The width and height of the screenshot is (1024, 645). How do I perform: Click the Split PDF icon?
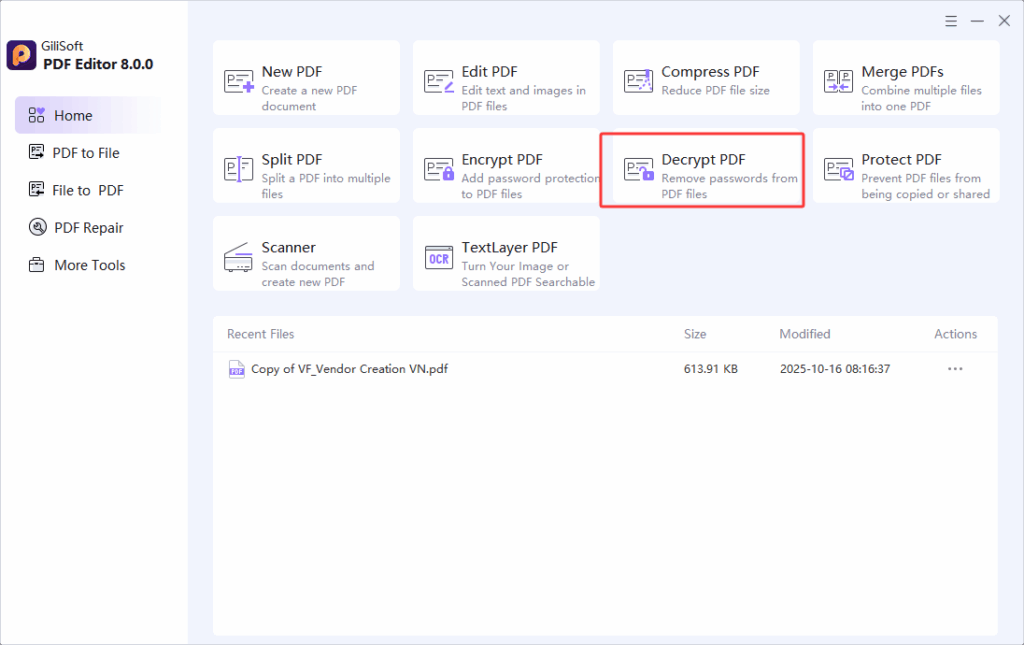239,169
